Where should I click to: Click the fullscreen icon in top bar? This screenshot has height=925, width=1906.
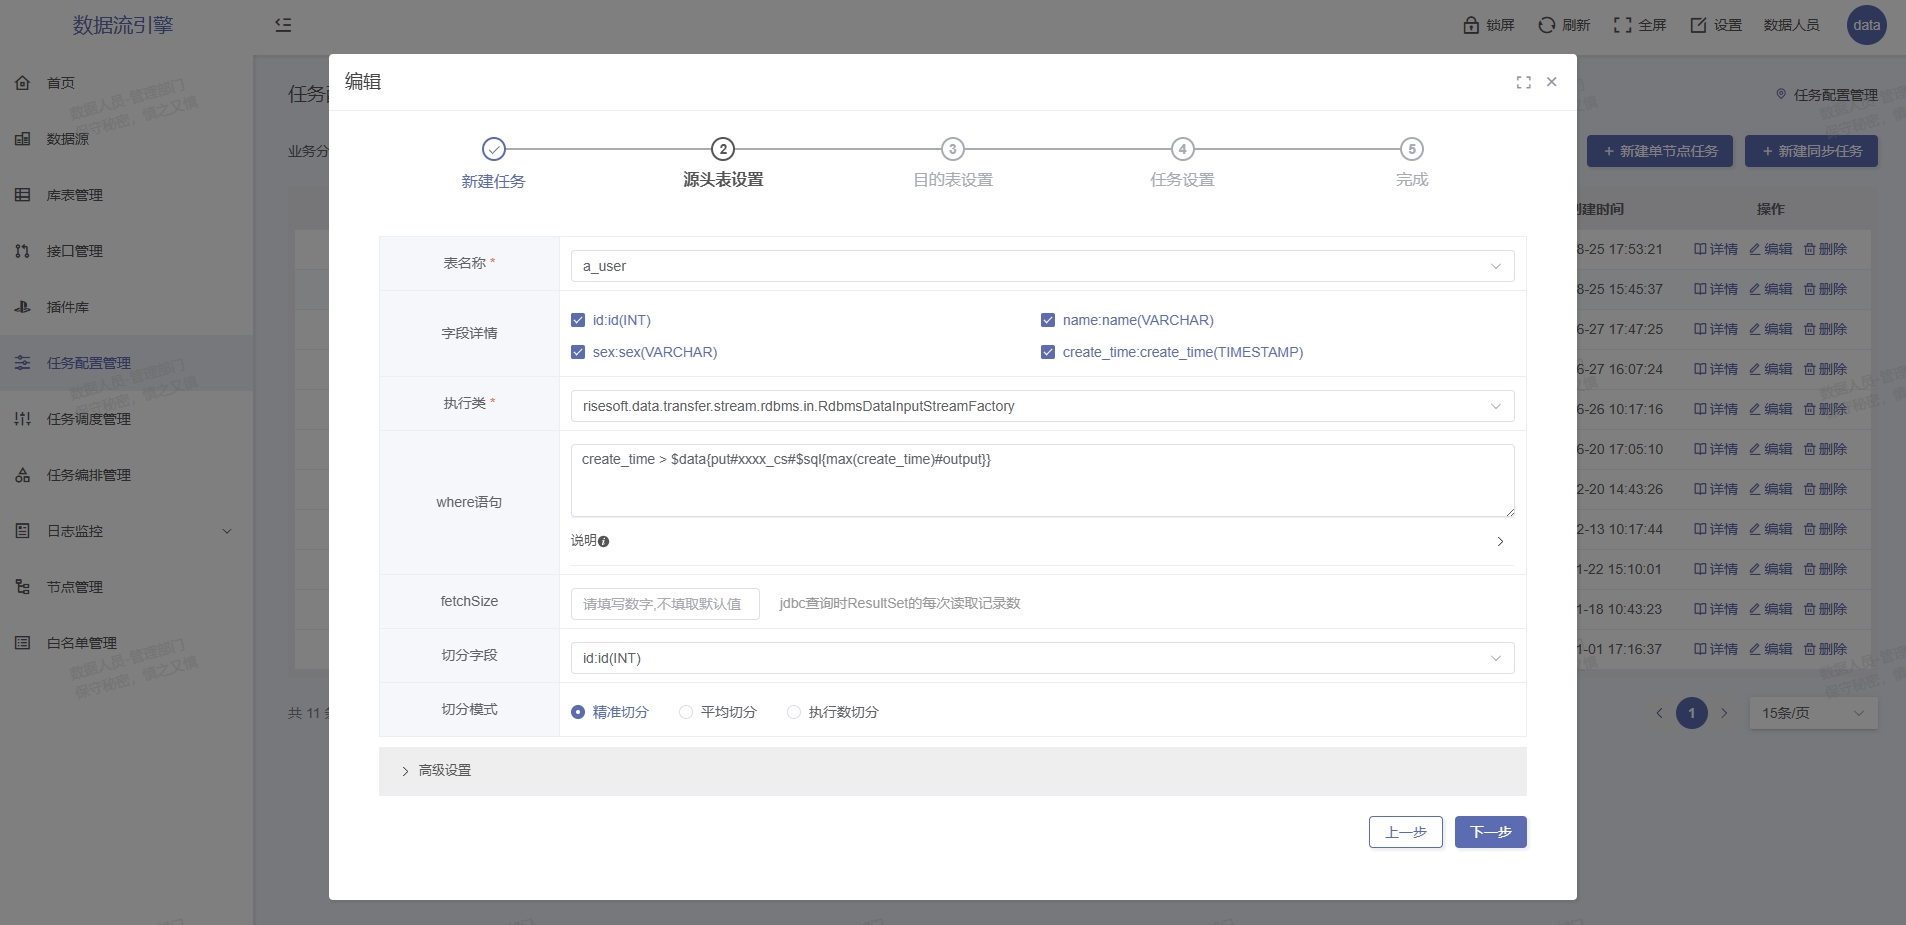coord(1622,25)
